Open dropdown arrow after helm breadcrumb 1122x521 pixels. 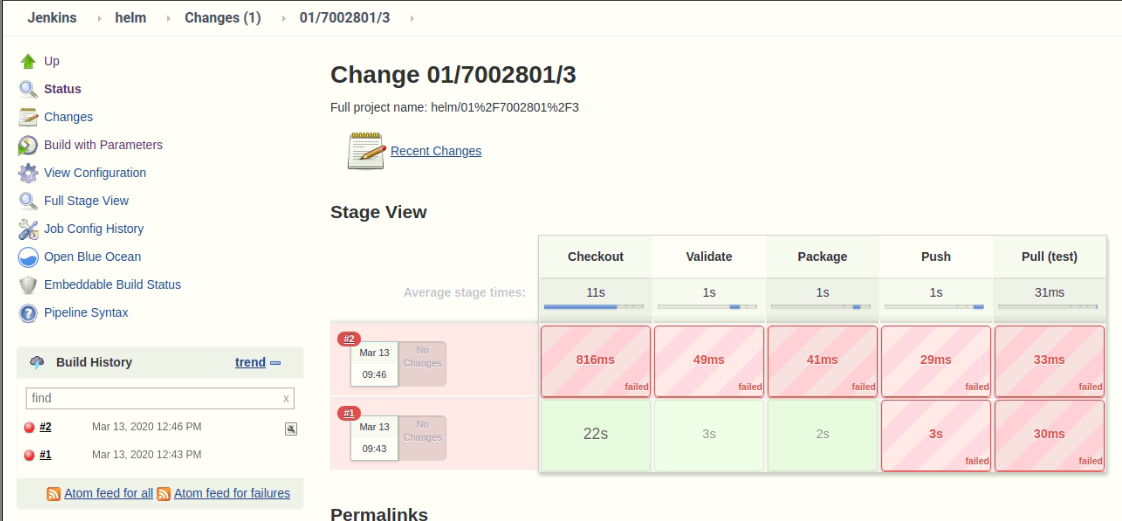point(169,18)
